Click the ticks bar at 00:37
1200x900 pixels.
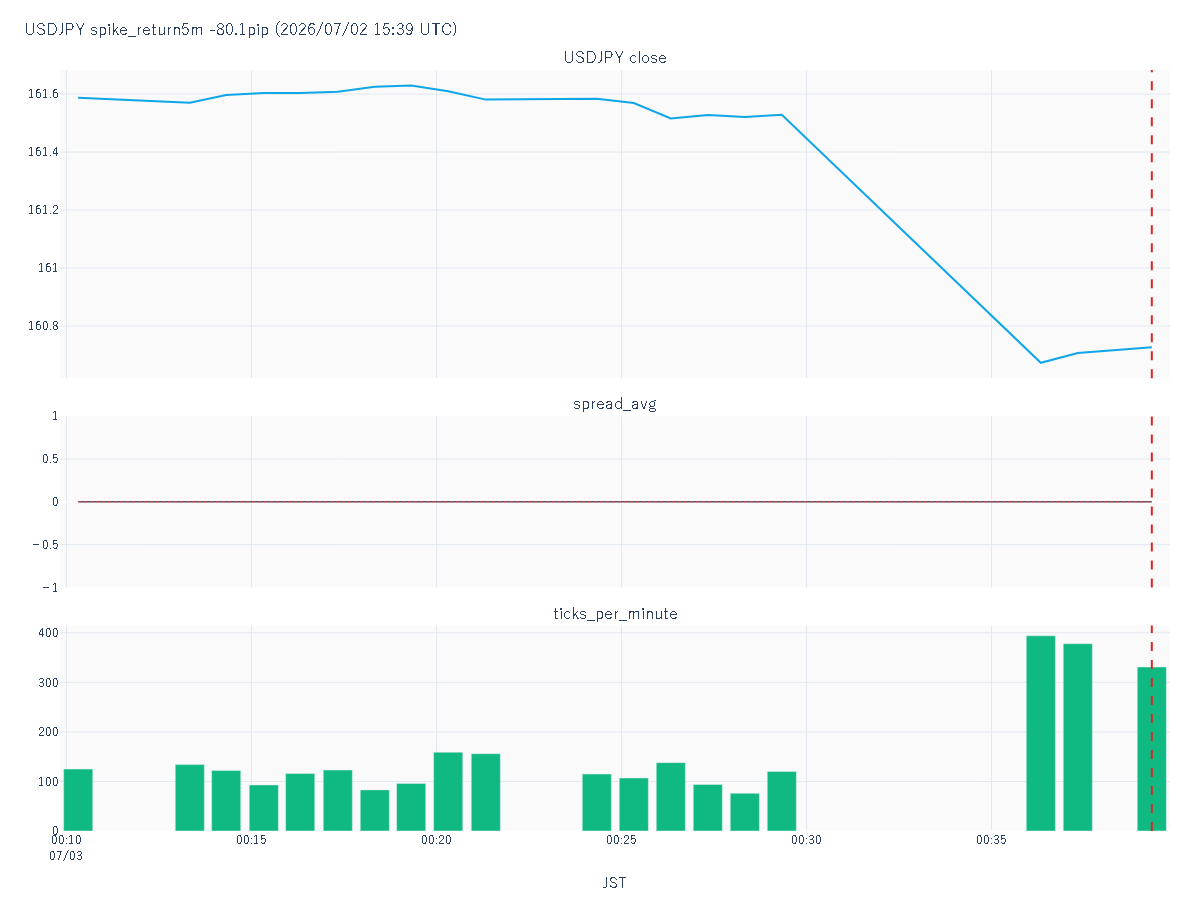(x=1077, y=737)
